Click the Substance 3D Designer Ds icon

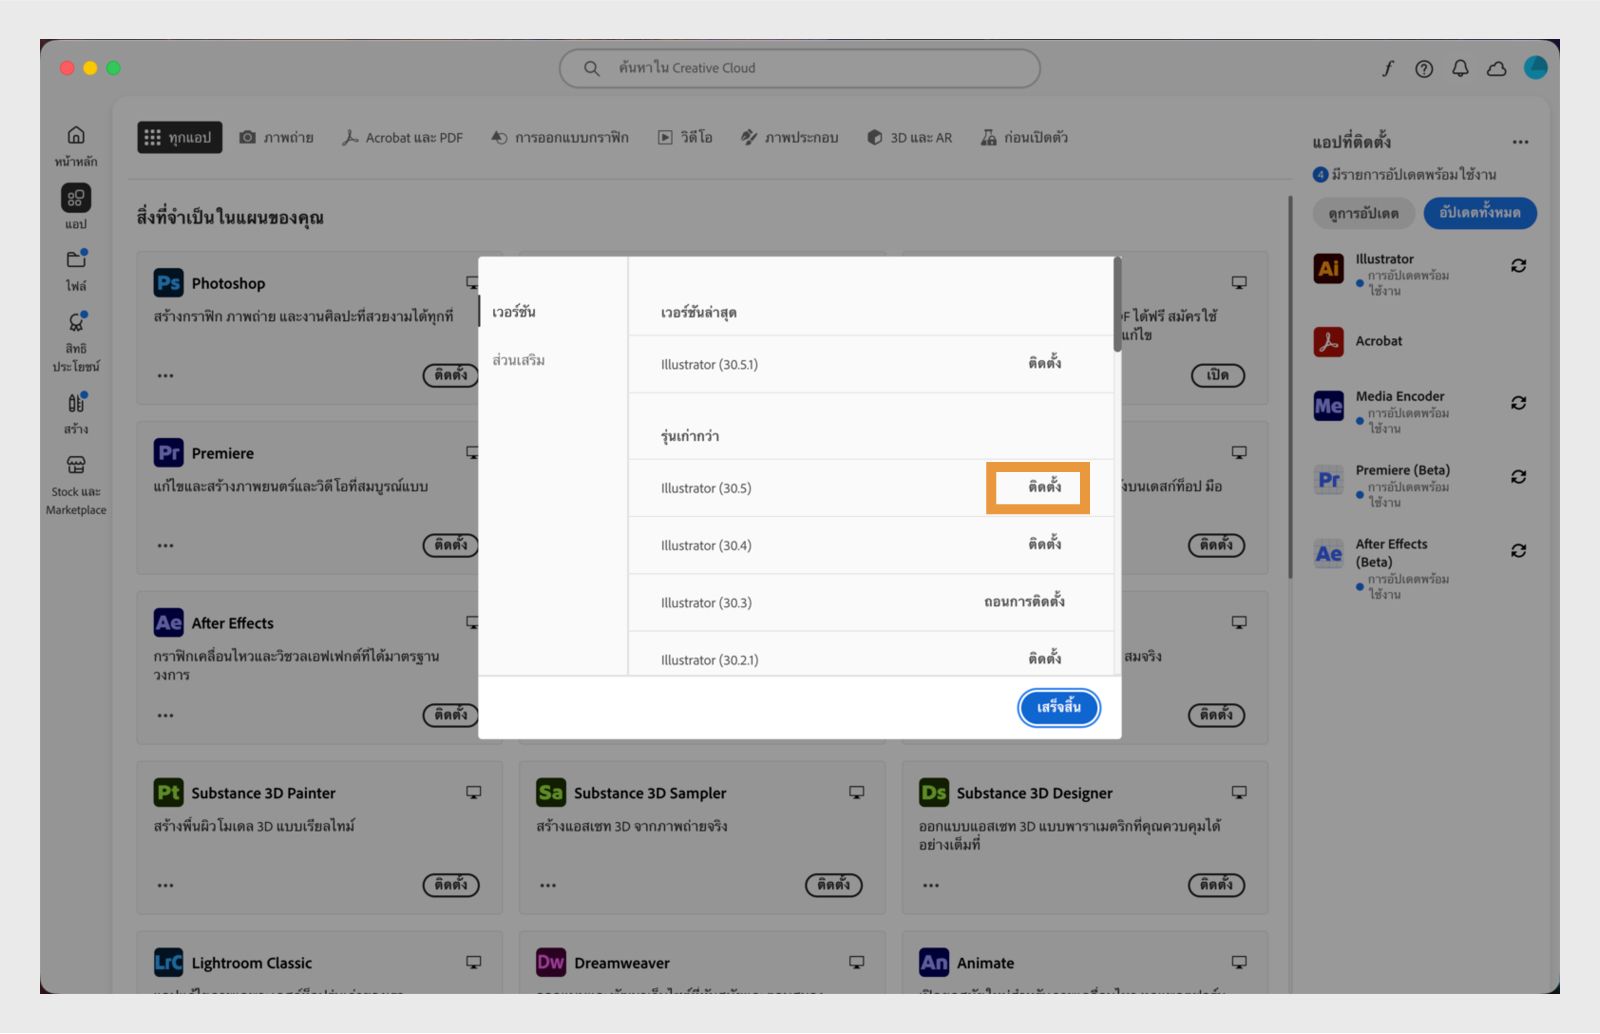click(x=934, y=793)
